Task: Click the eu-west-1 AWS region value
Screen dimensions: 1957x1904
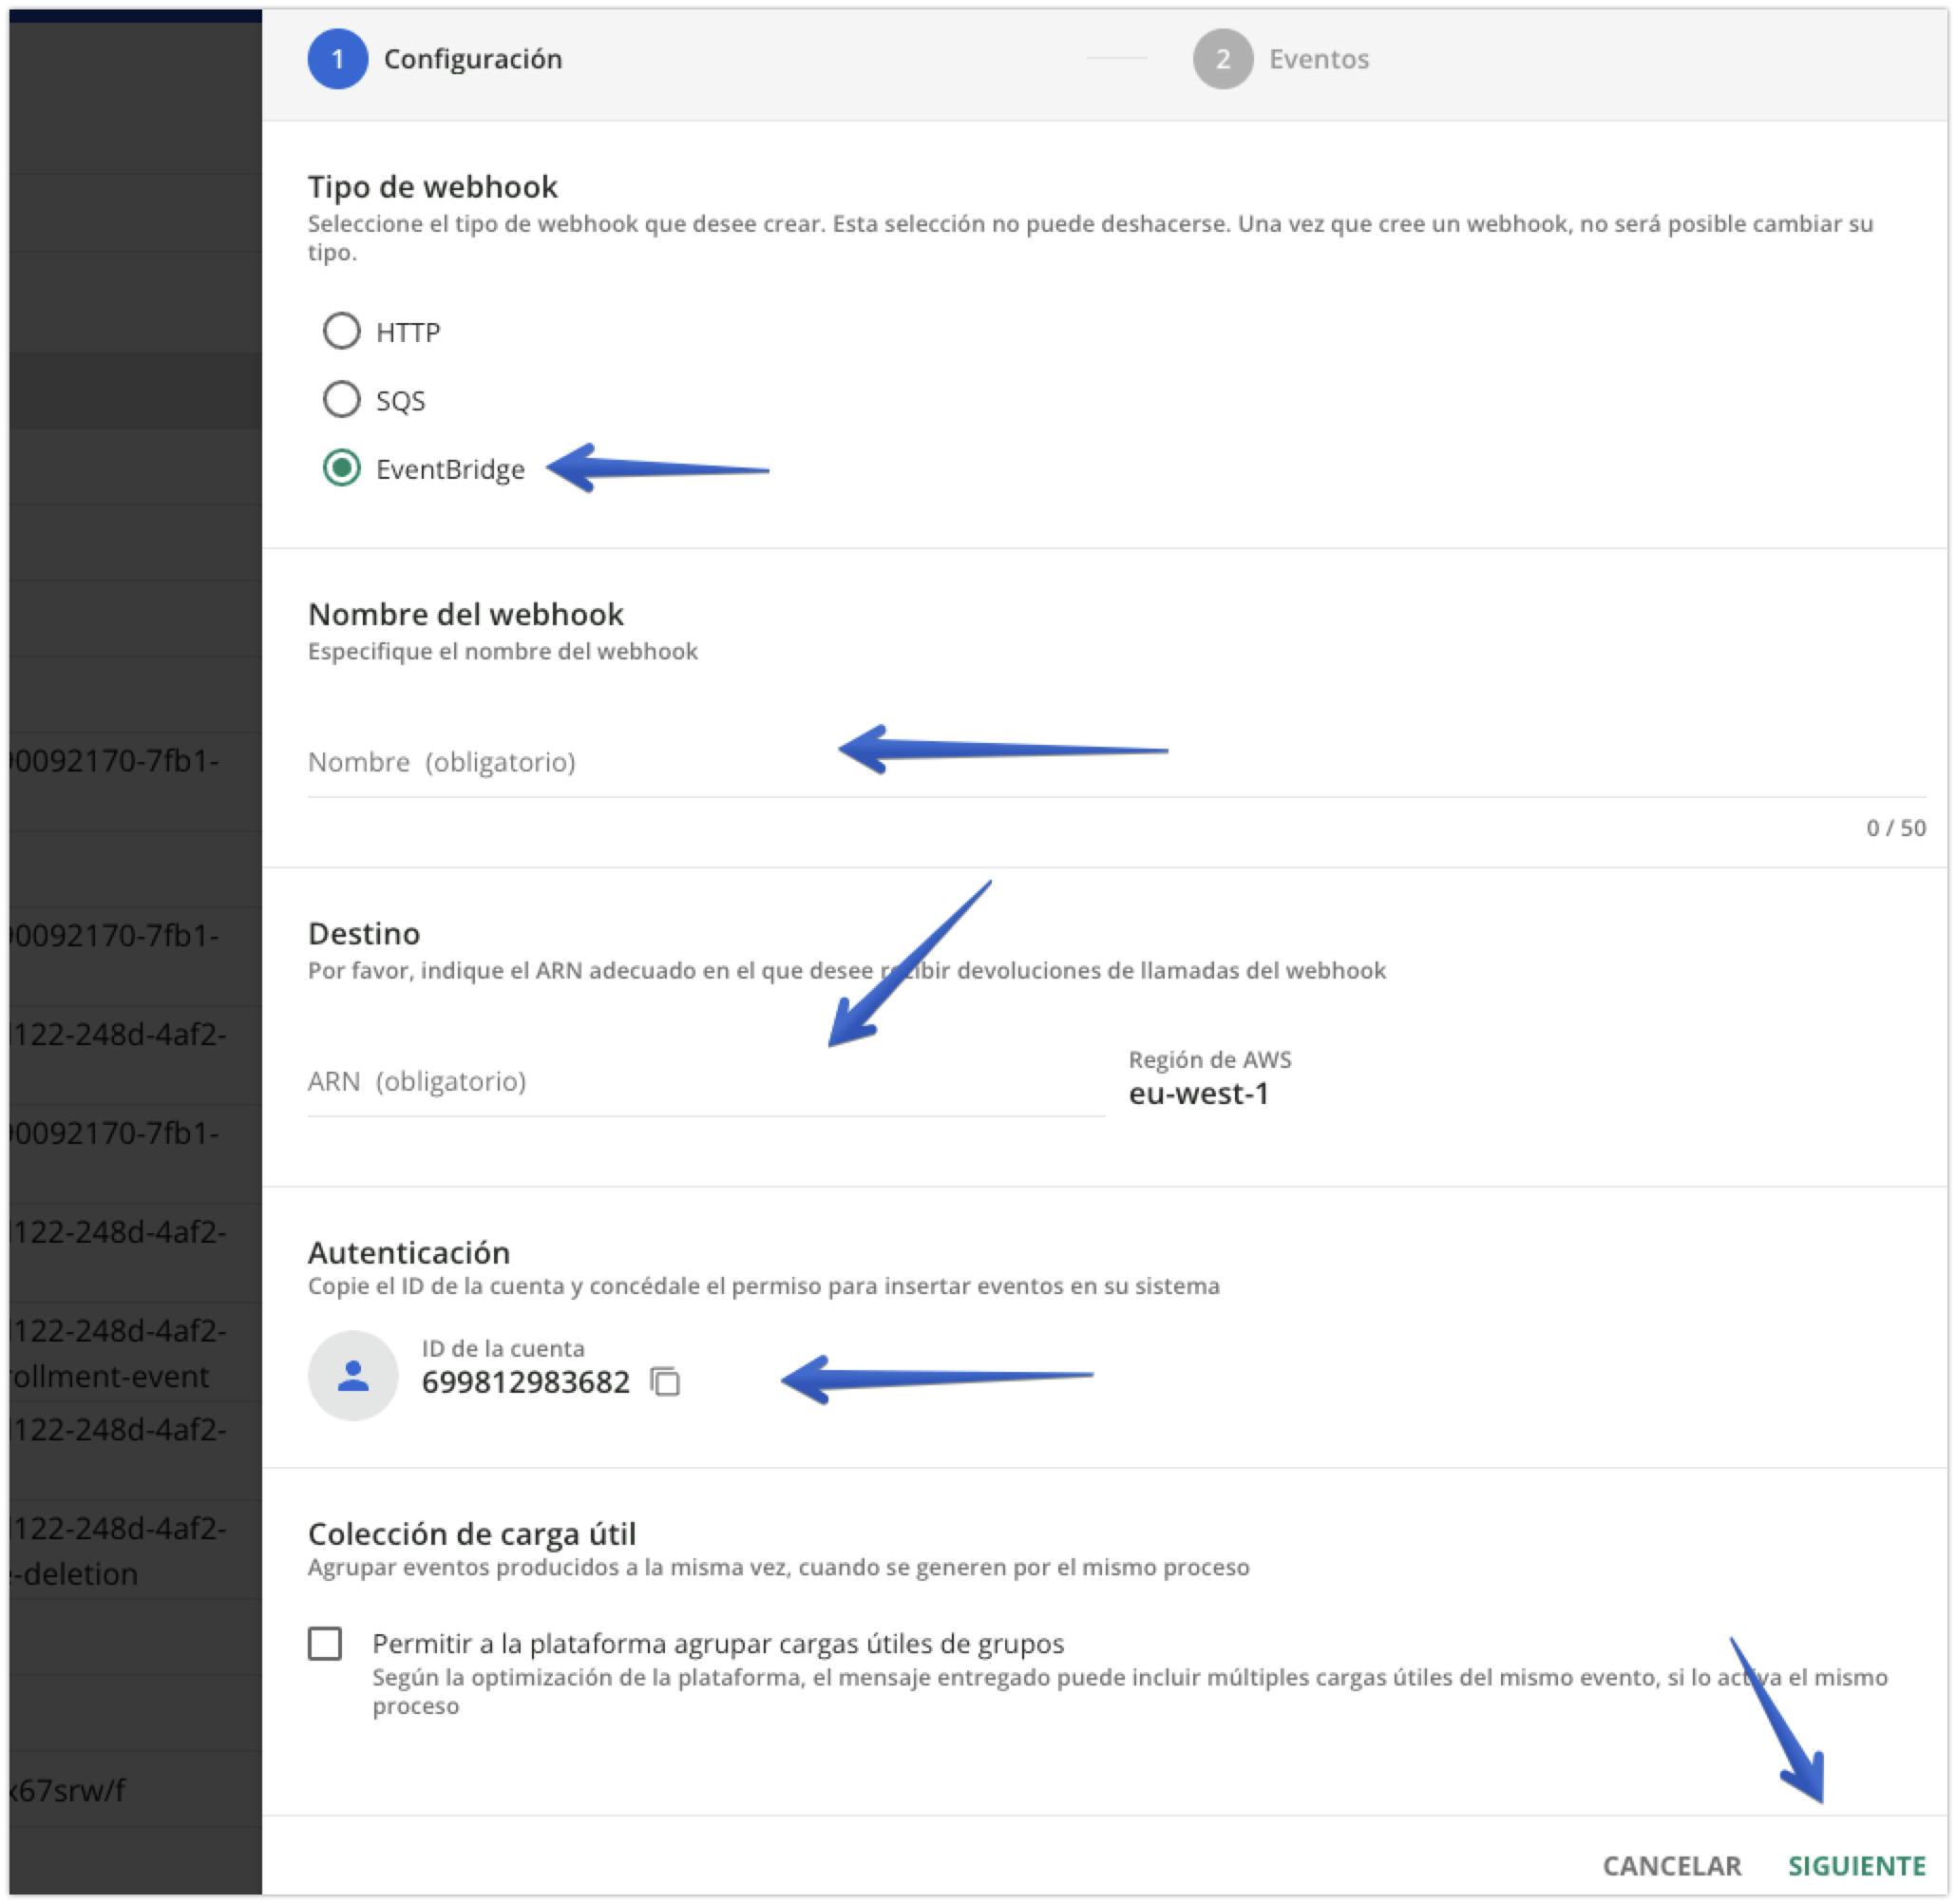Action: 1198,1094
